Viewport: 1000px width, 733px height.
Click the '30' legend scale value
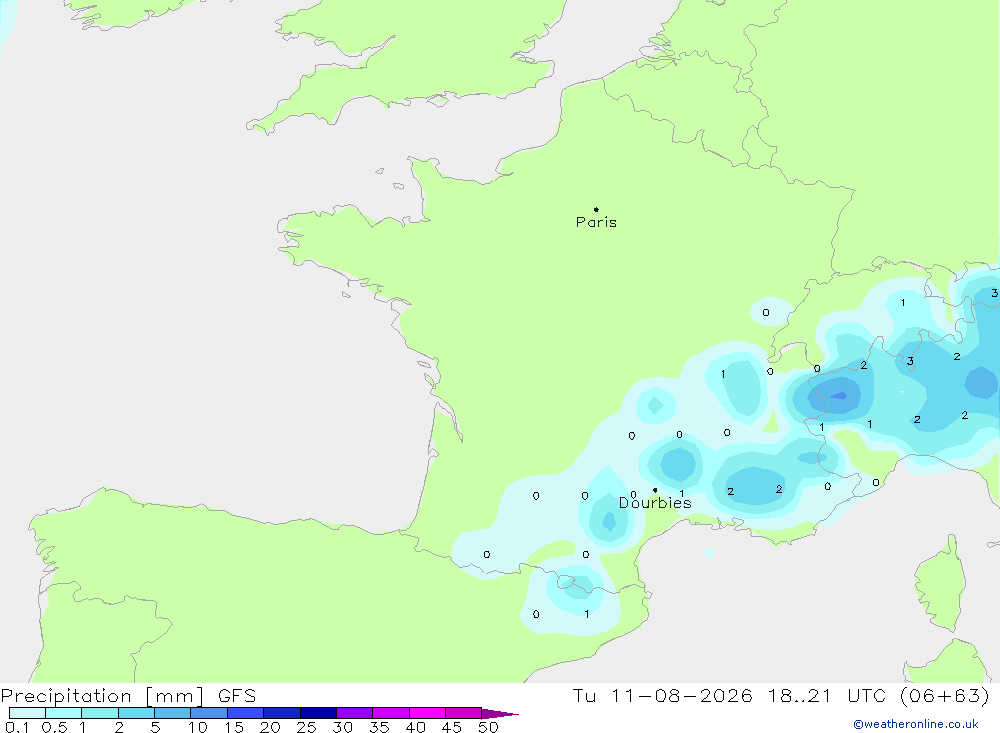pos(343,727)
